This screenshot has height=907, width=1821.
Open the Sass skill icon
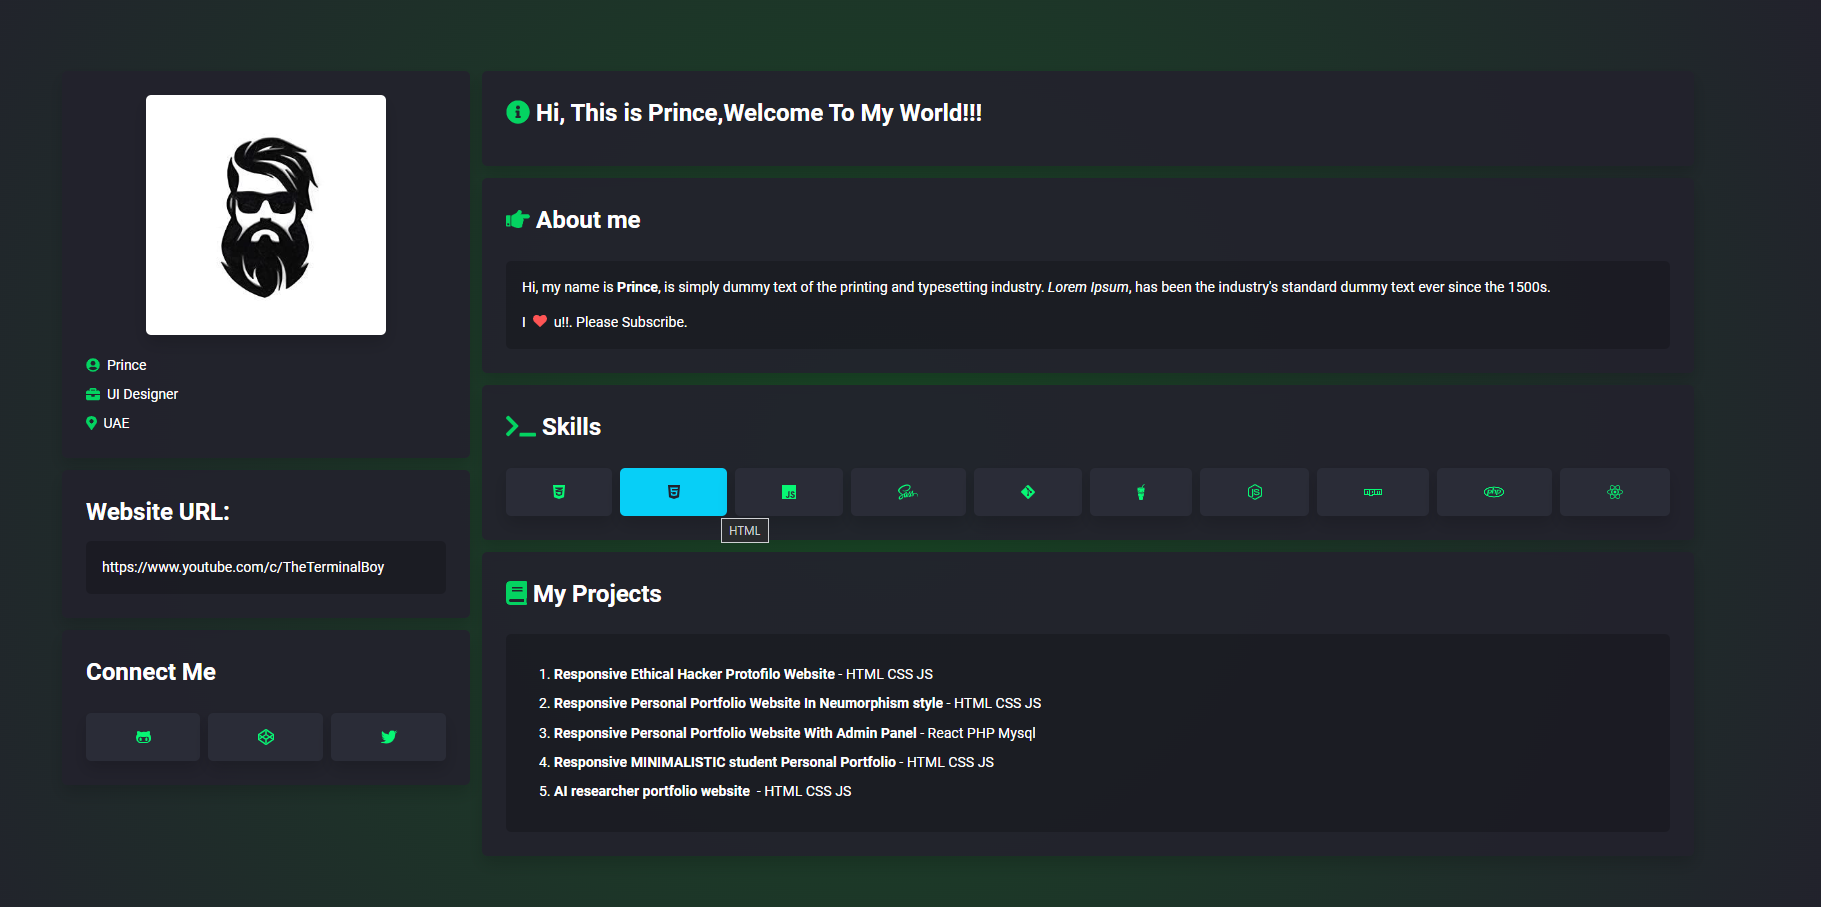[x=908, y=492]
